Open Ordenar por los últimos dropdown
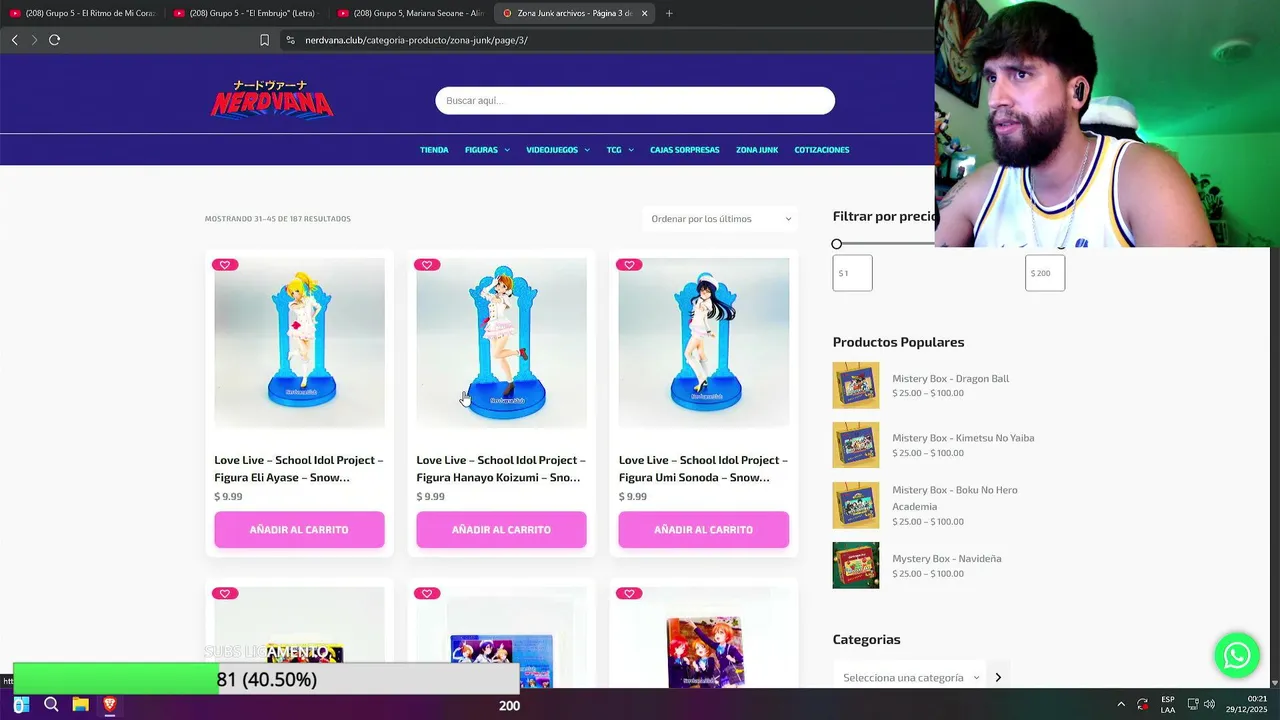This screenshot has height=720, width=1280. point(720,219)
